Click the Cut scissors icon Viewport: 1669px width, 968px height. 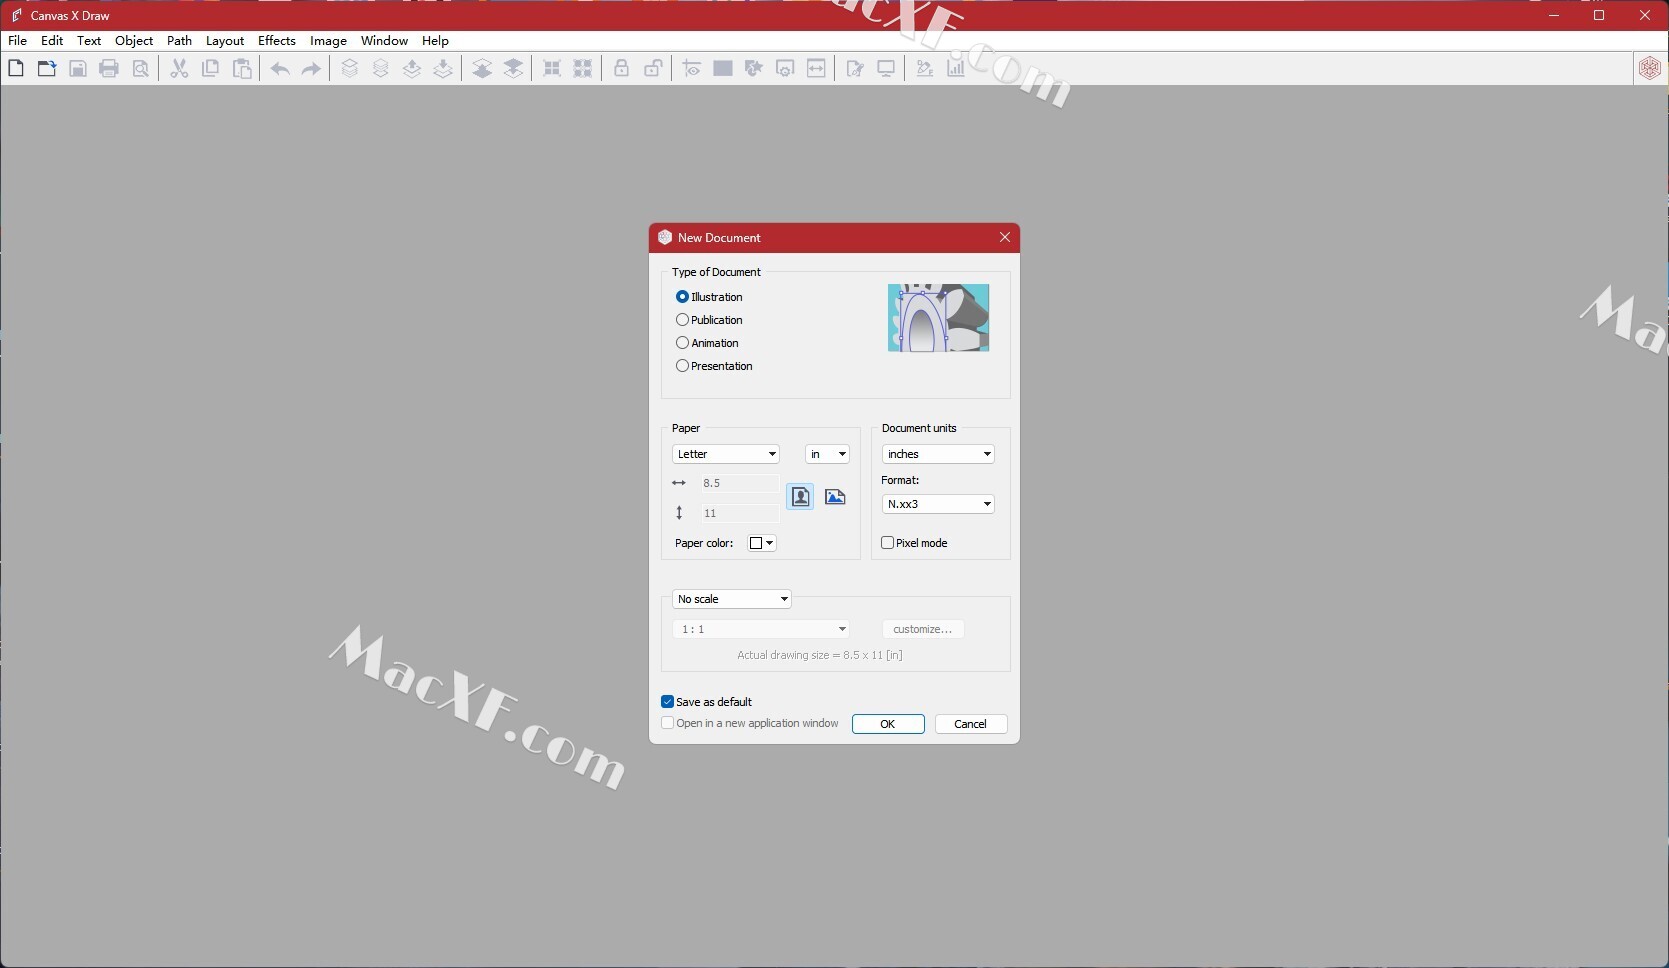pyautogui.click(x=179, y=68)
